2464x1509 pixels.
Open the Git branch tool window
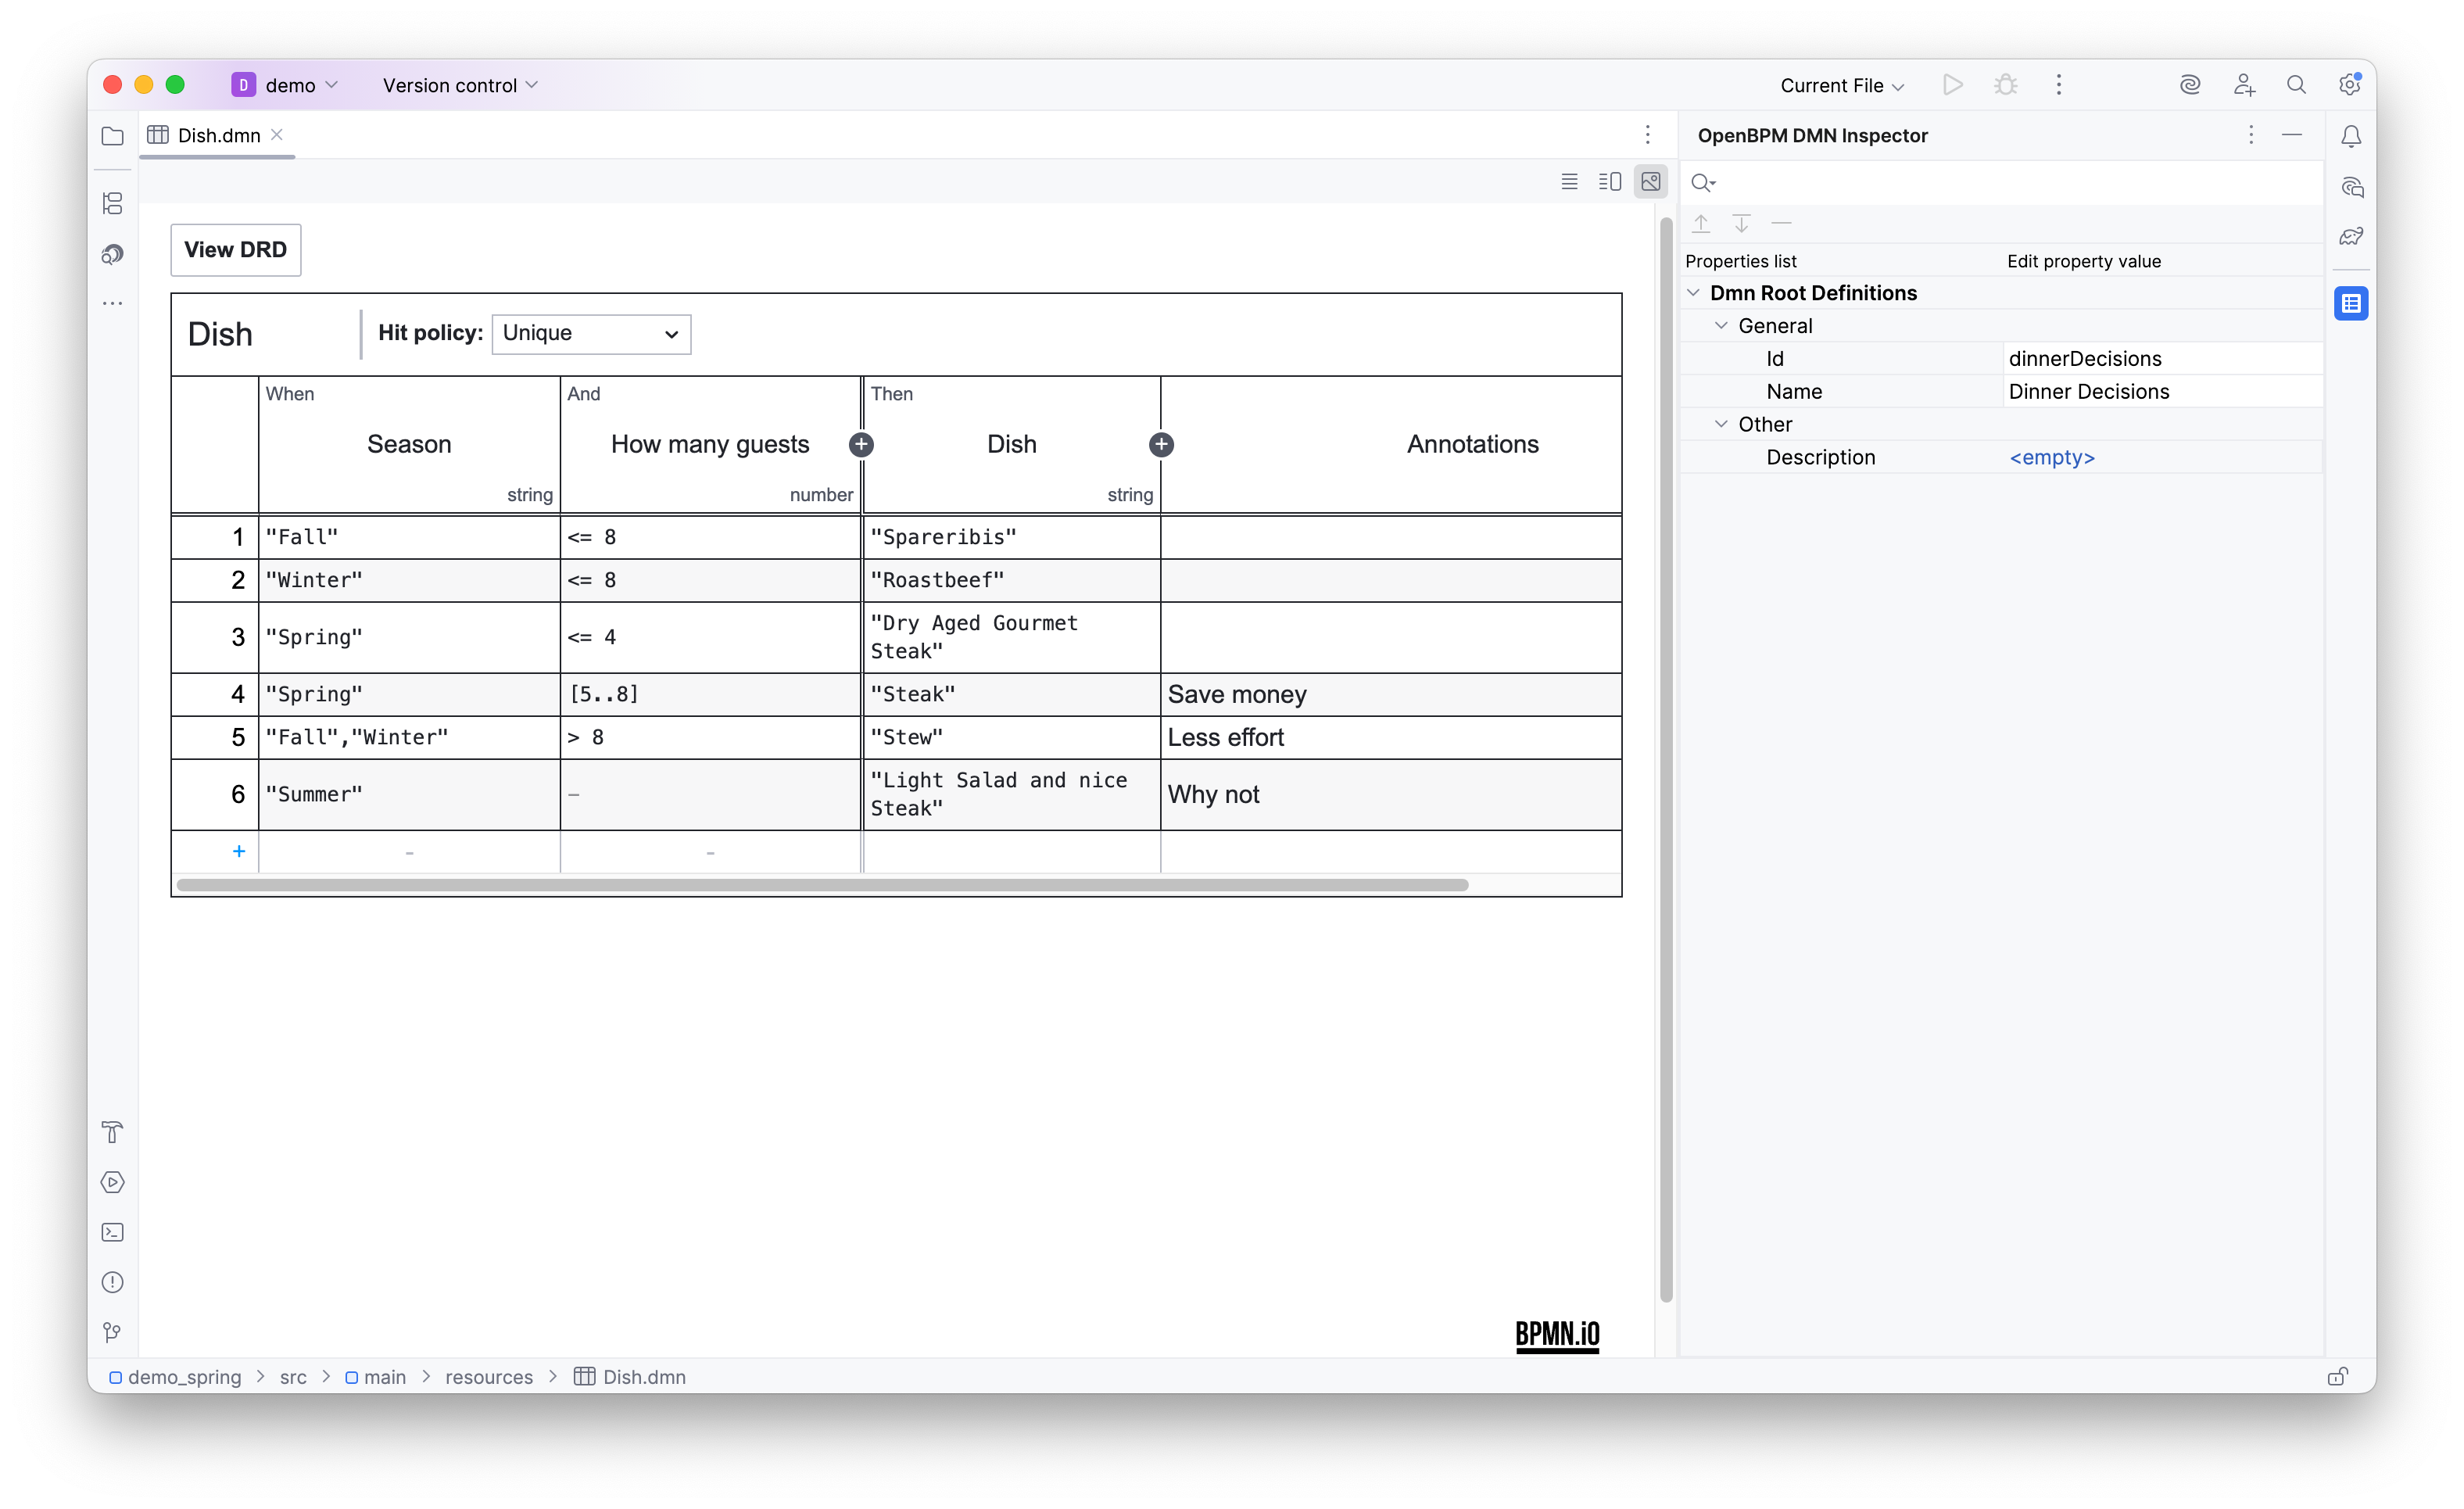(113, 1332)
